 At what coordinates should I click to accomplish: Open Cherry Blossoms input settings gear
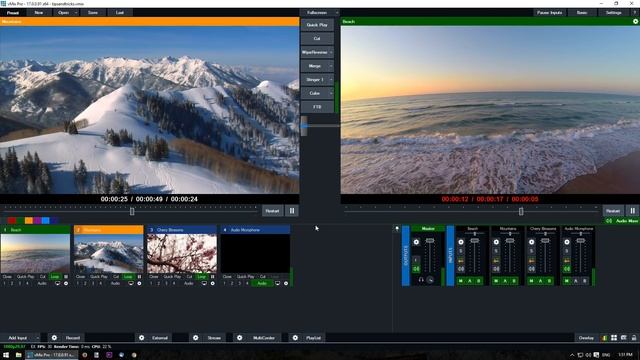[x=212, y=283]
